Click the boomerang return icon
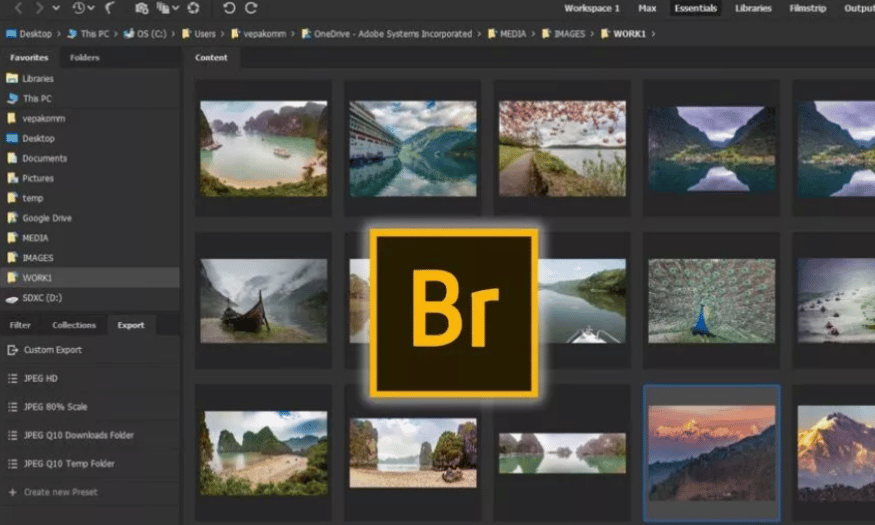 pos(110,8)
